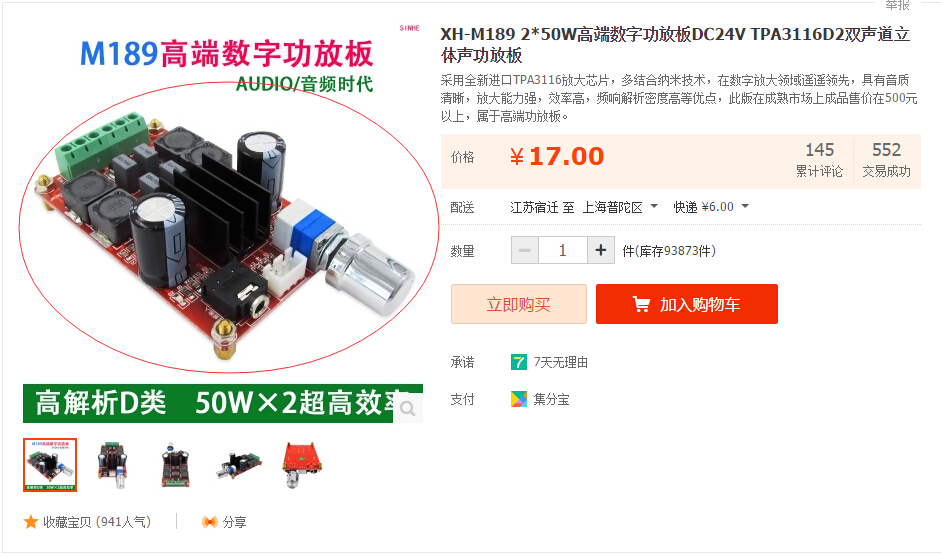
Task: Expand the 快递 ¥6.00 shipping dropdown
Action: 711,207
